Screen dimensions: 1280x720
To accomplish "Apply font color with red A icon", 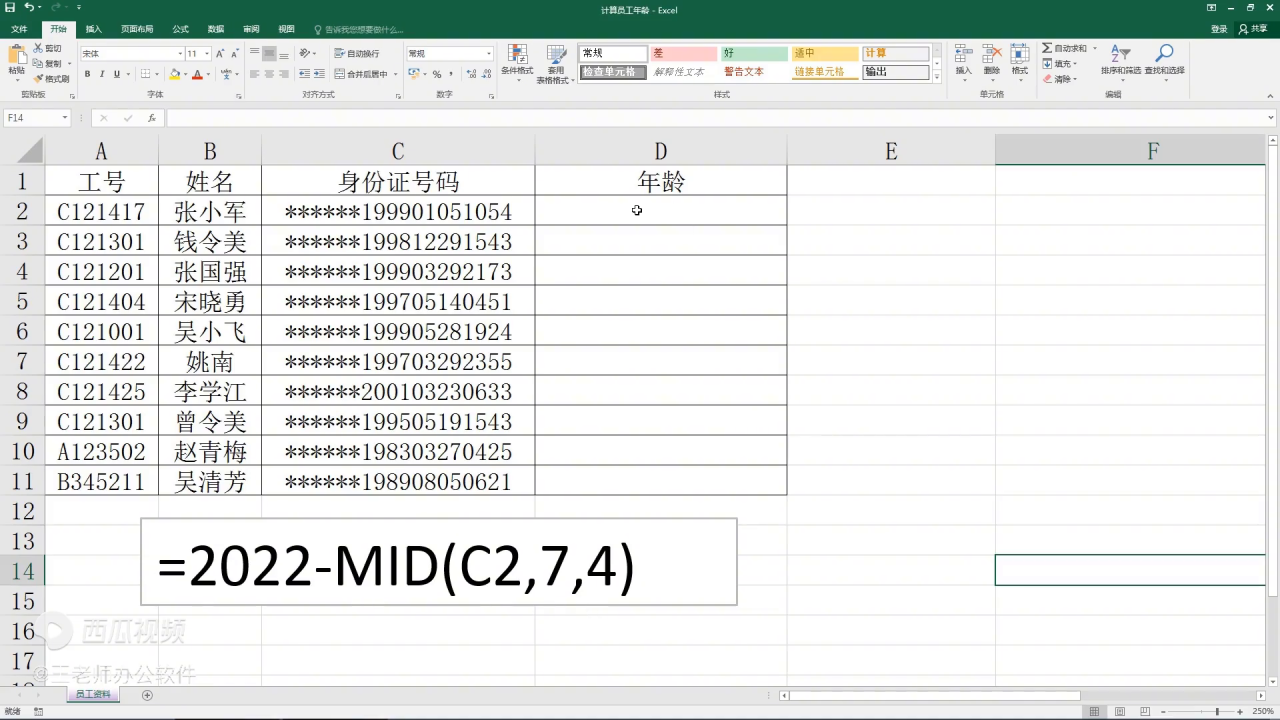I will (197, 74).
